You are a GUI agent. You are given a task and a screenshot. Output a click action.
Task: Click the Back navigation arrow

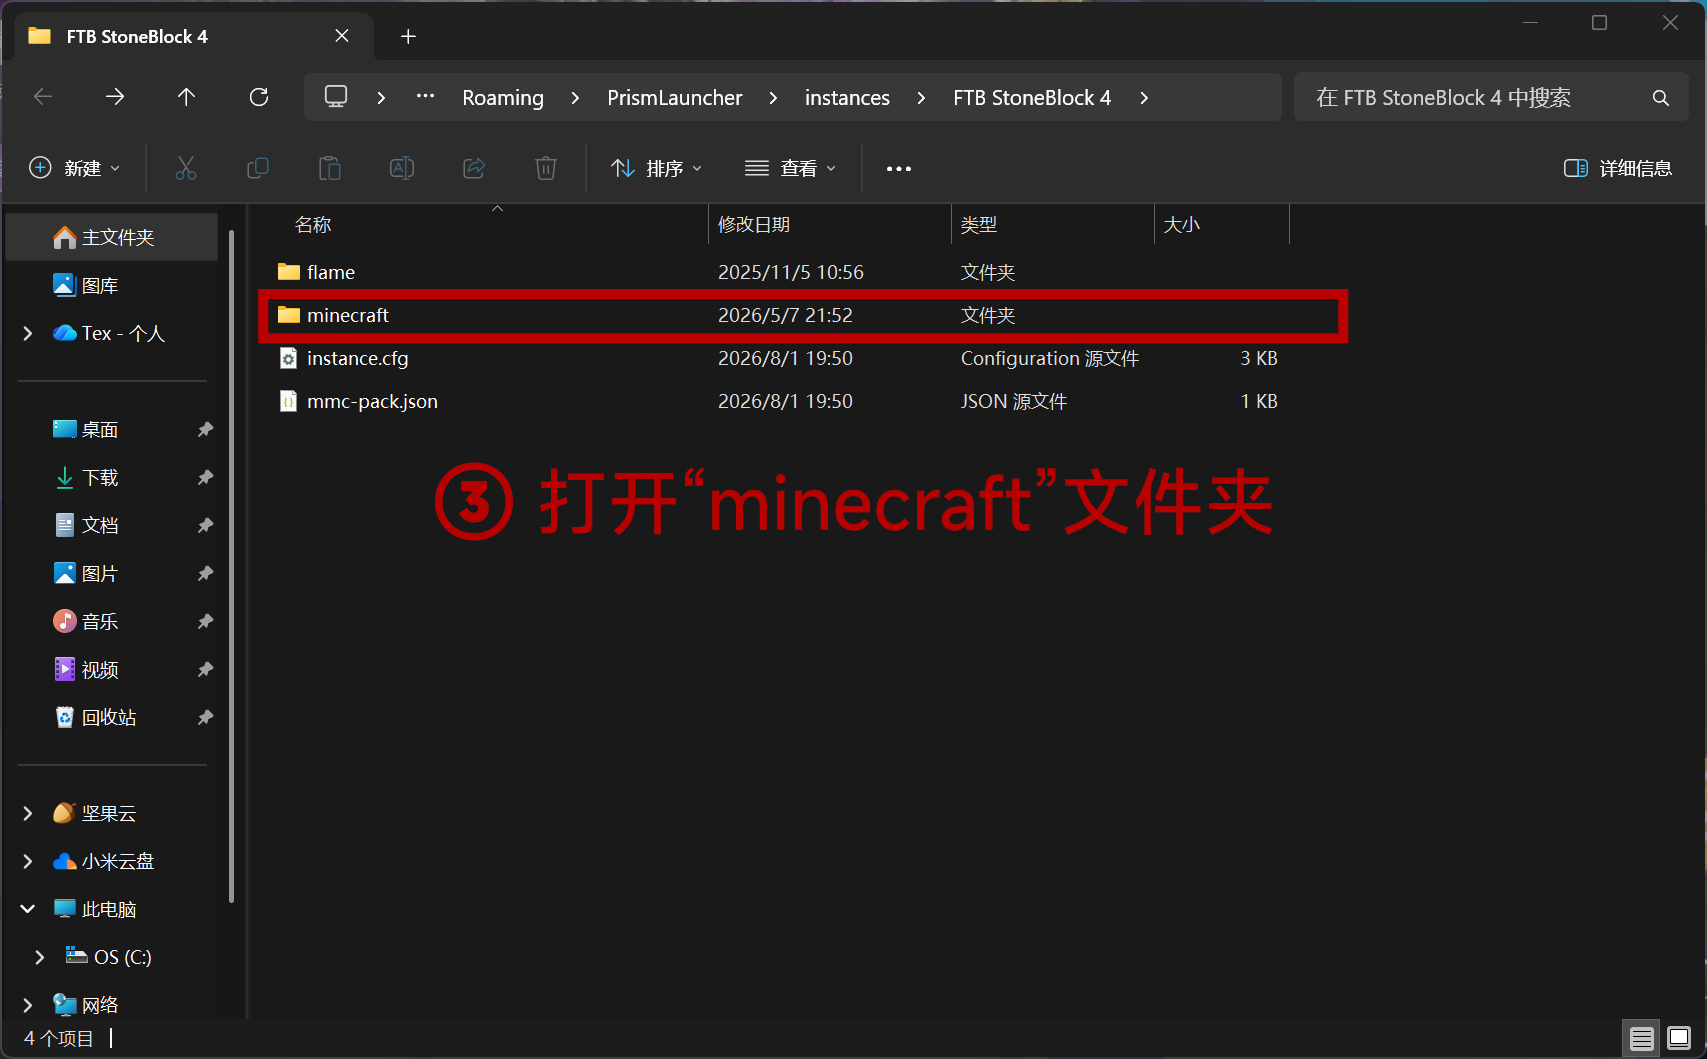point(43,97)
